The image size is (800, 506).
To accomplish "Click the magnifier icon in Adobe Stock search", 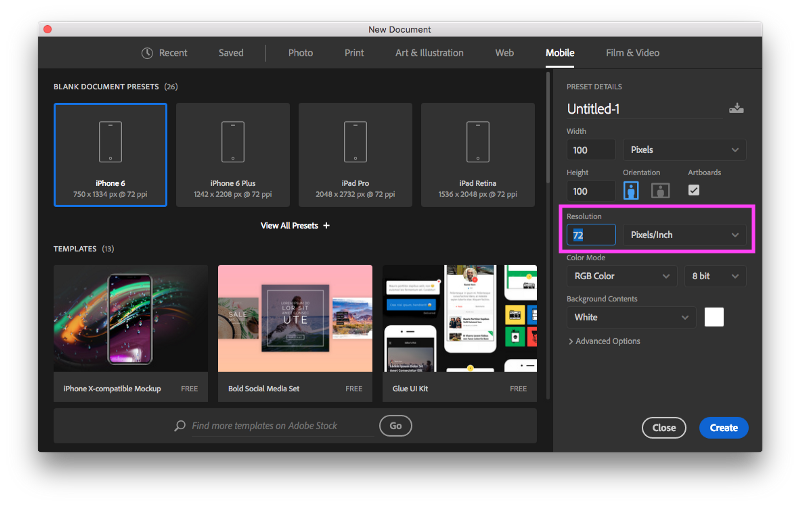I will point(180,425).
